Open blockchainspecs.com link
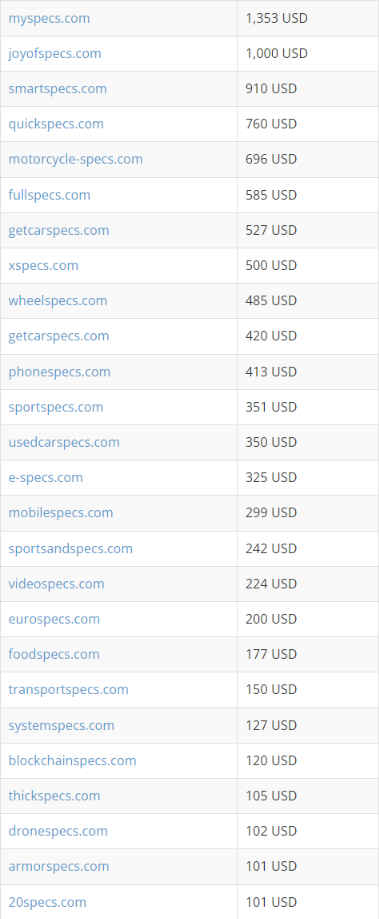Screen dimensions: 379x919 pos(72,761)
